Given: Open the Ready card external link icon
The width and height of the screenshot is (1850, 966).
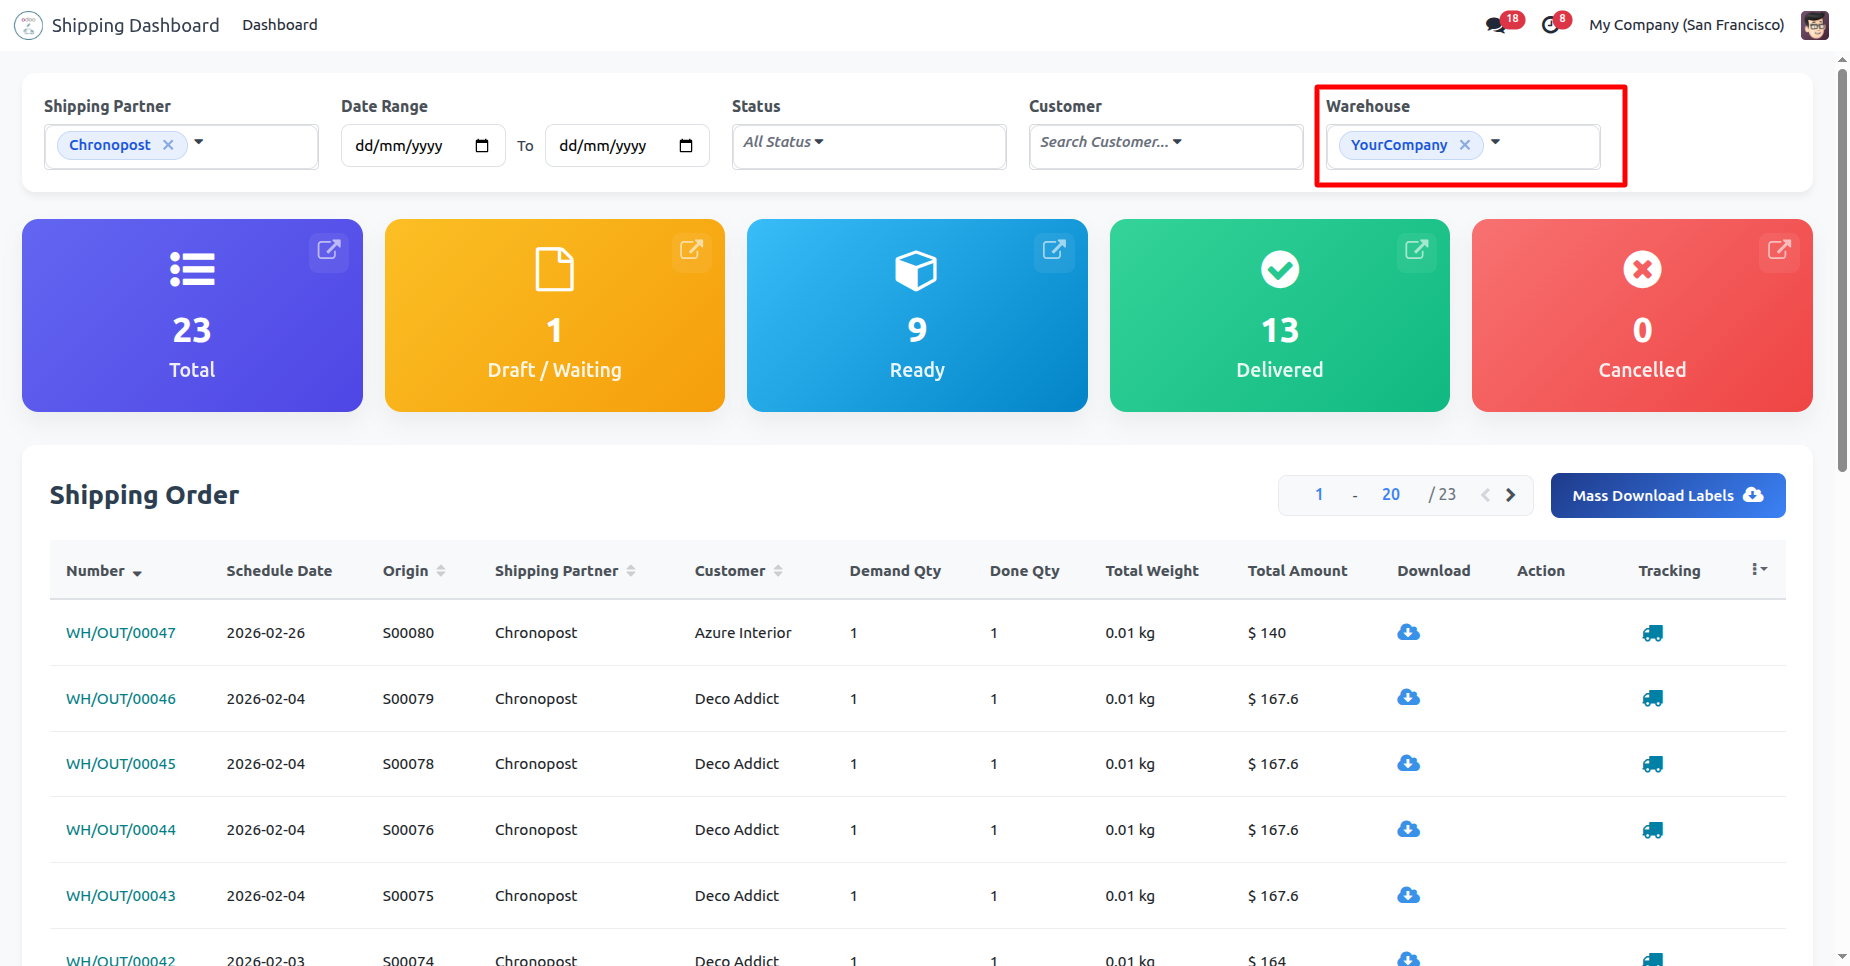Looking at the screenshot, I should [1054, 250].
